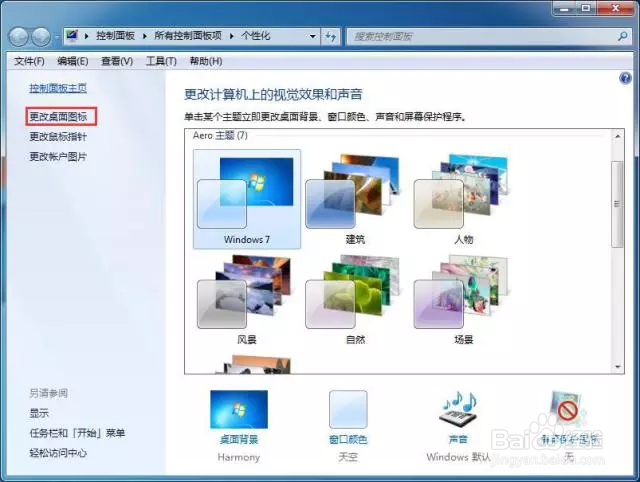Screen dimensions: 640x482
Task: Click the 桌面背景 text link
Action: (x=239, y=440)
